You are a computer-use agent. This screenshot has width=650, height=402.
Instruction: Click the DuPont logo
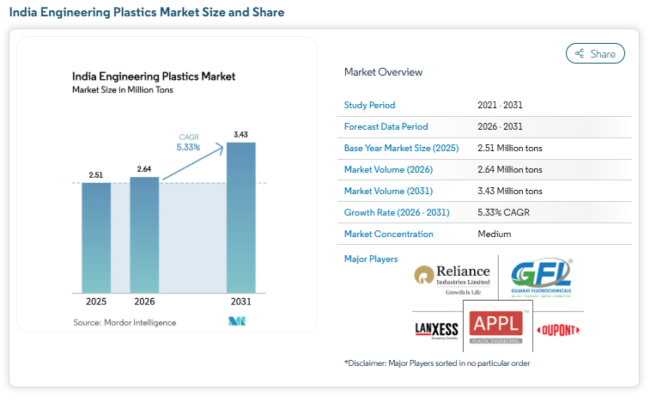click(558, 330)
